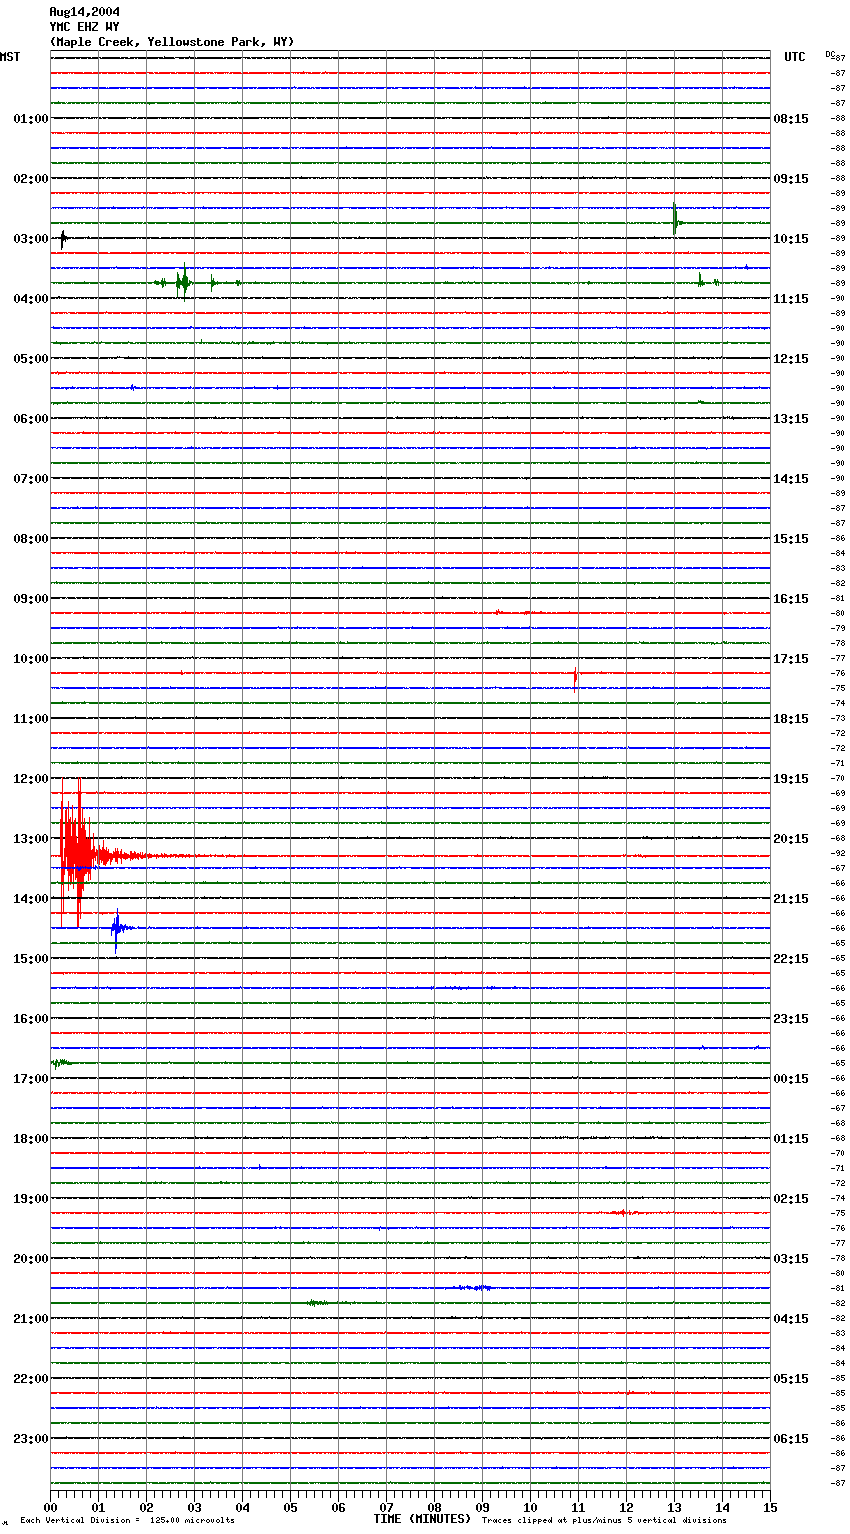Select the 23:00 MST time label
The height and width of the screenshot is (1534, 850).
coord(31,1439)
